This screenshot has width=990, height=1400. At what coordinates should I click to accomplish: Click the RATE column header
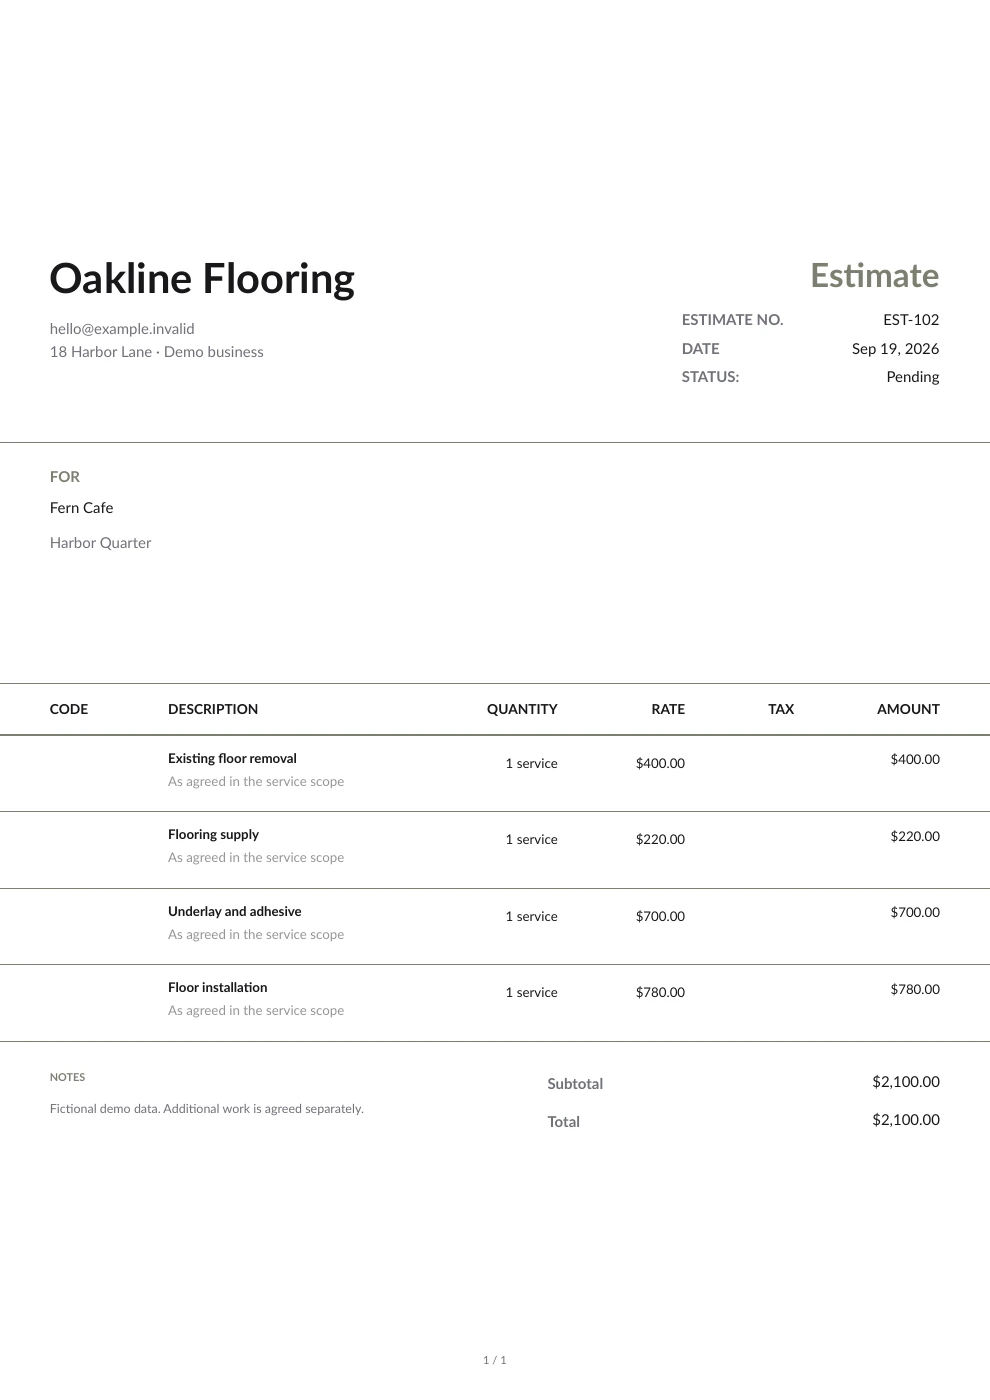click(x=668, y=709)
